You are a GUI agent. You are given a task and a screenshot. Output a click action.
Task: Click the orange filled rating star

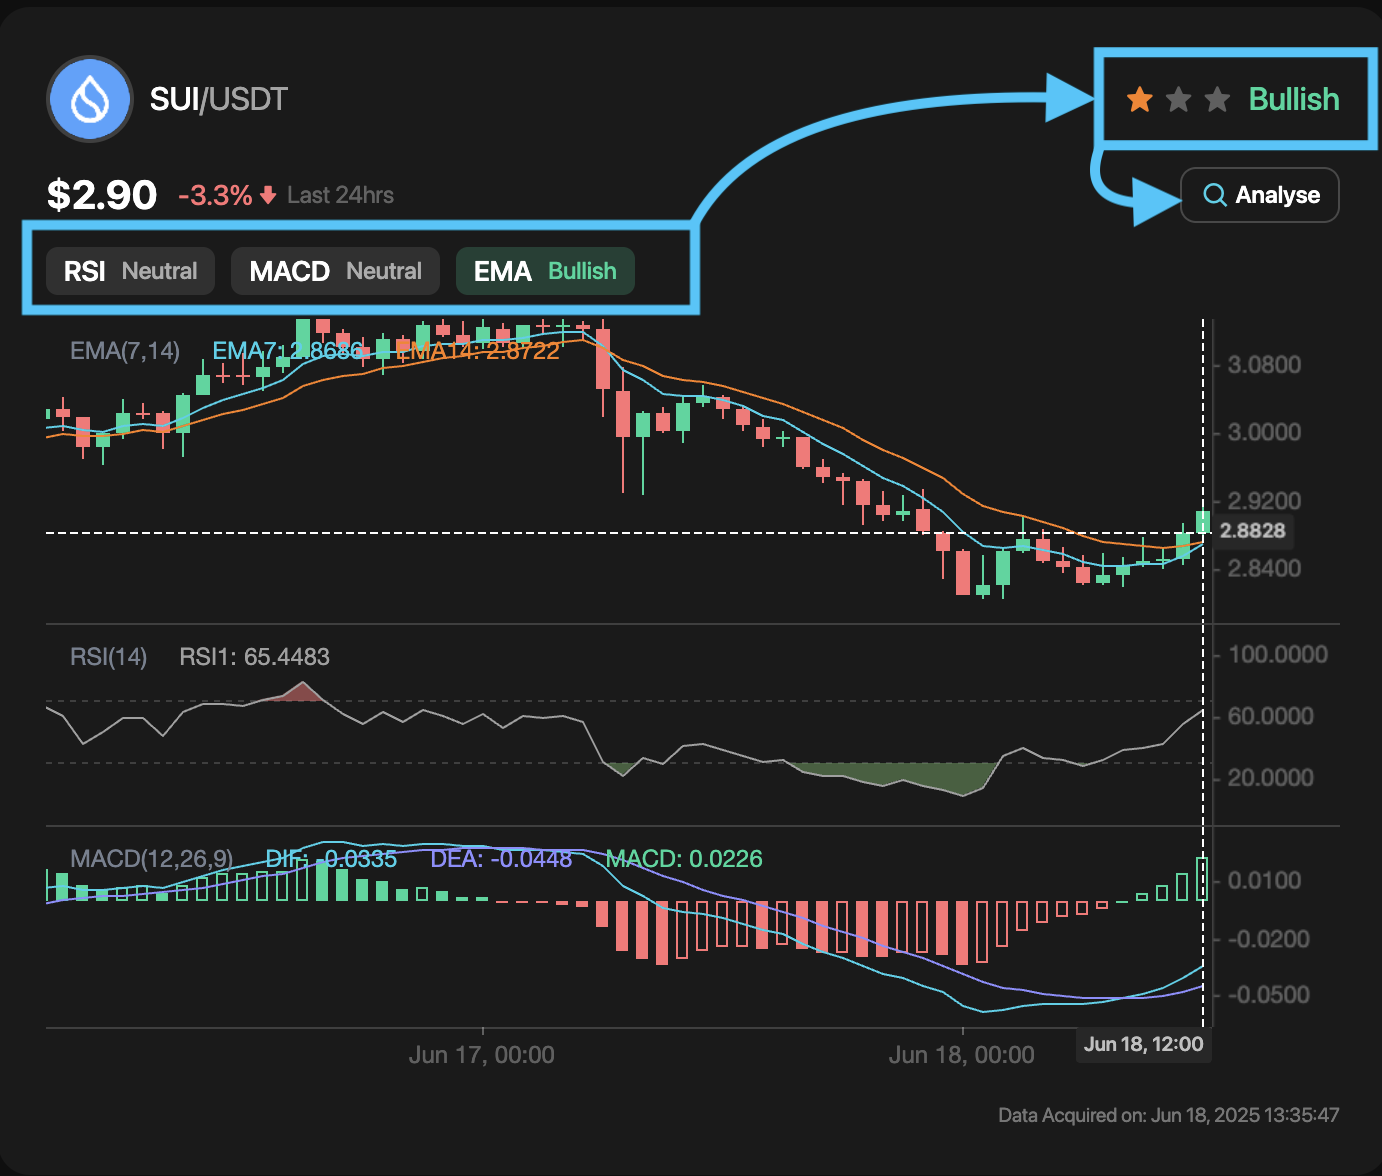1139,99
